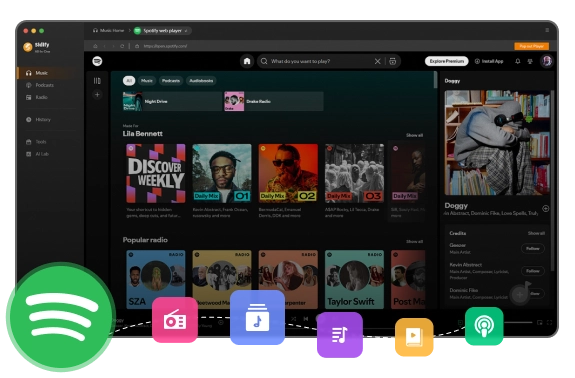The height and width of the screenshot is (378, 575).
Task: Click Explore Premium
Action: 447,61
